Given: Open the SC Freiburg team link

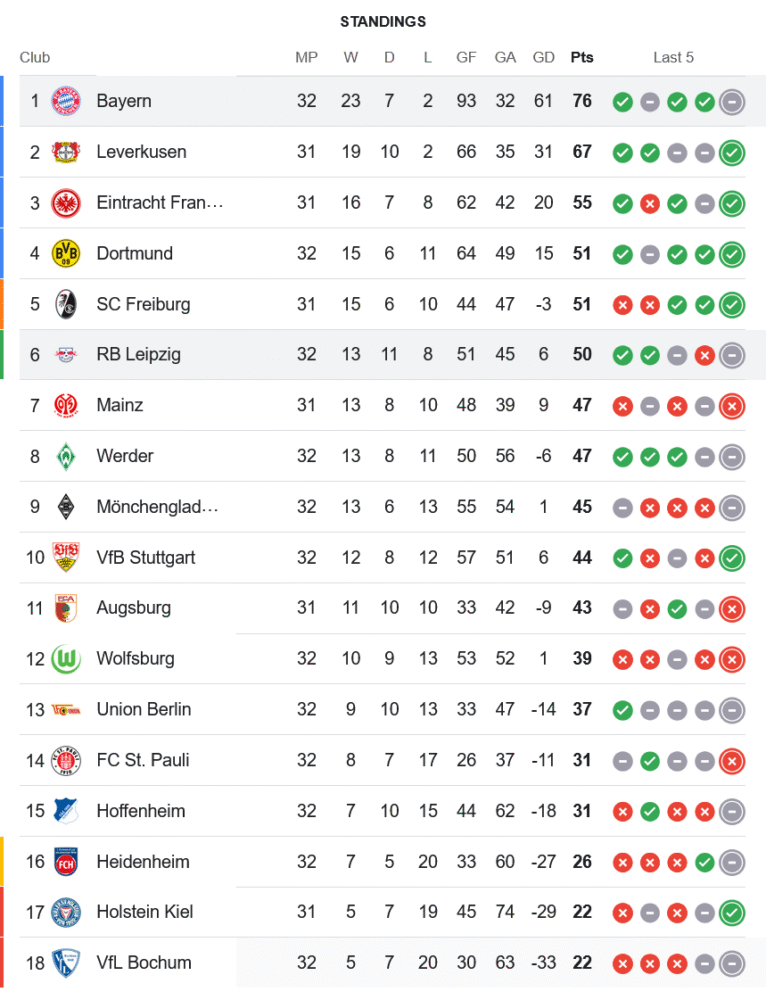Looking at the screenshot, I should pos(143,304).
